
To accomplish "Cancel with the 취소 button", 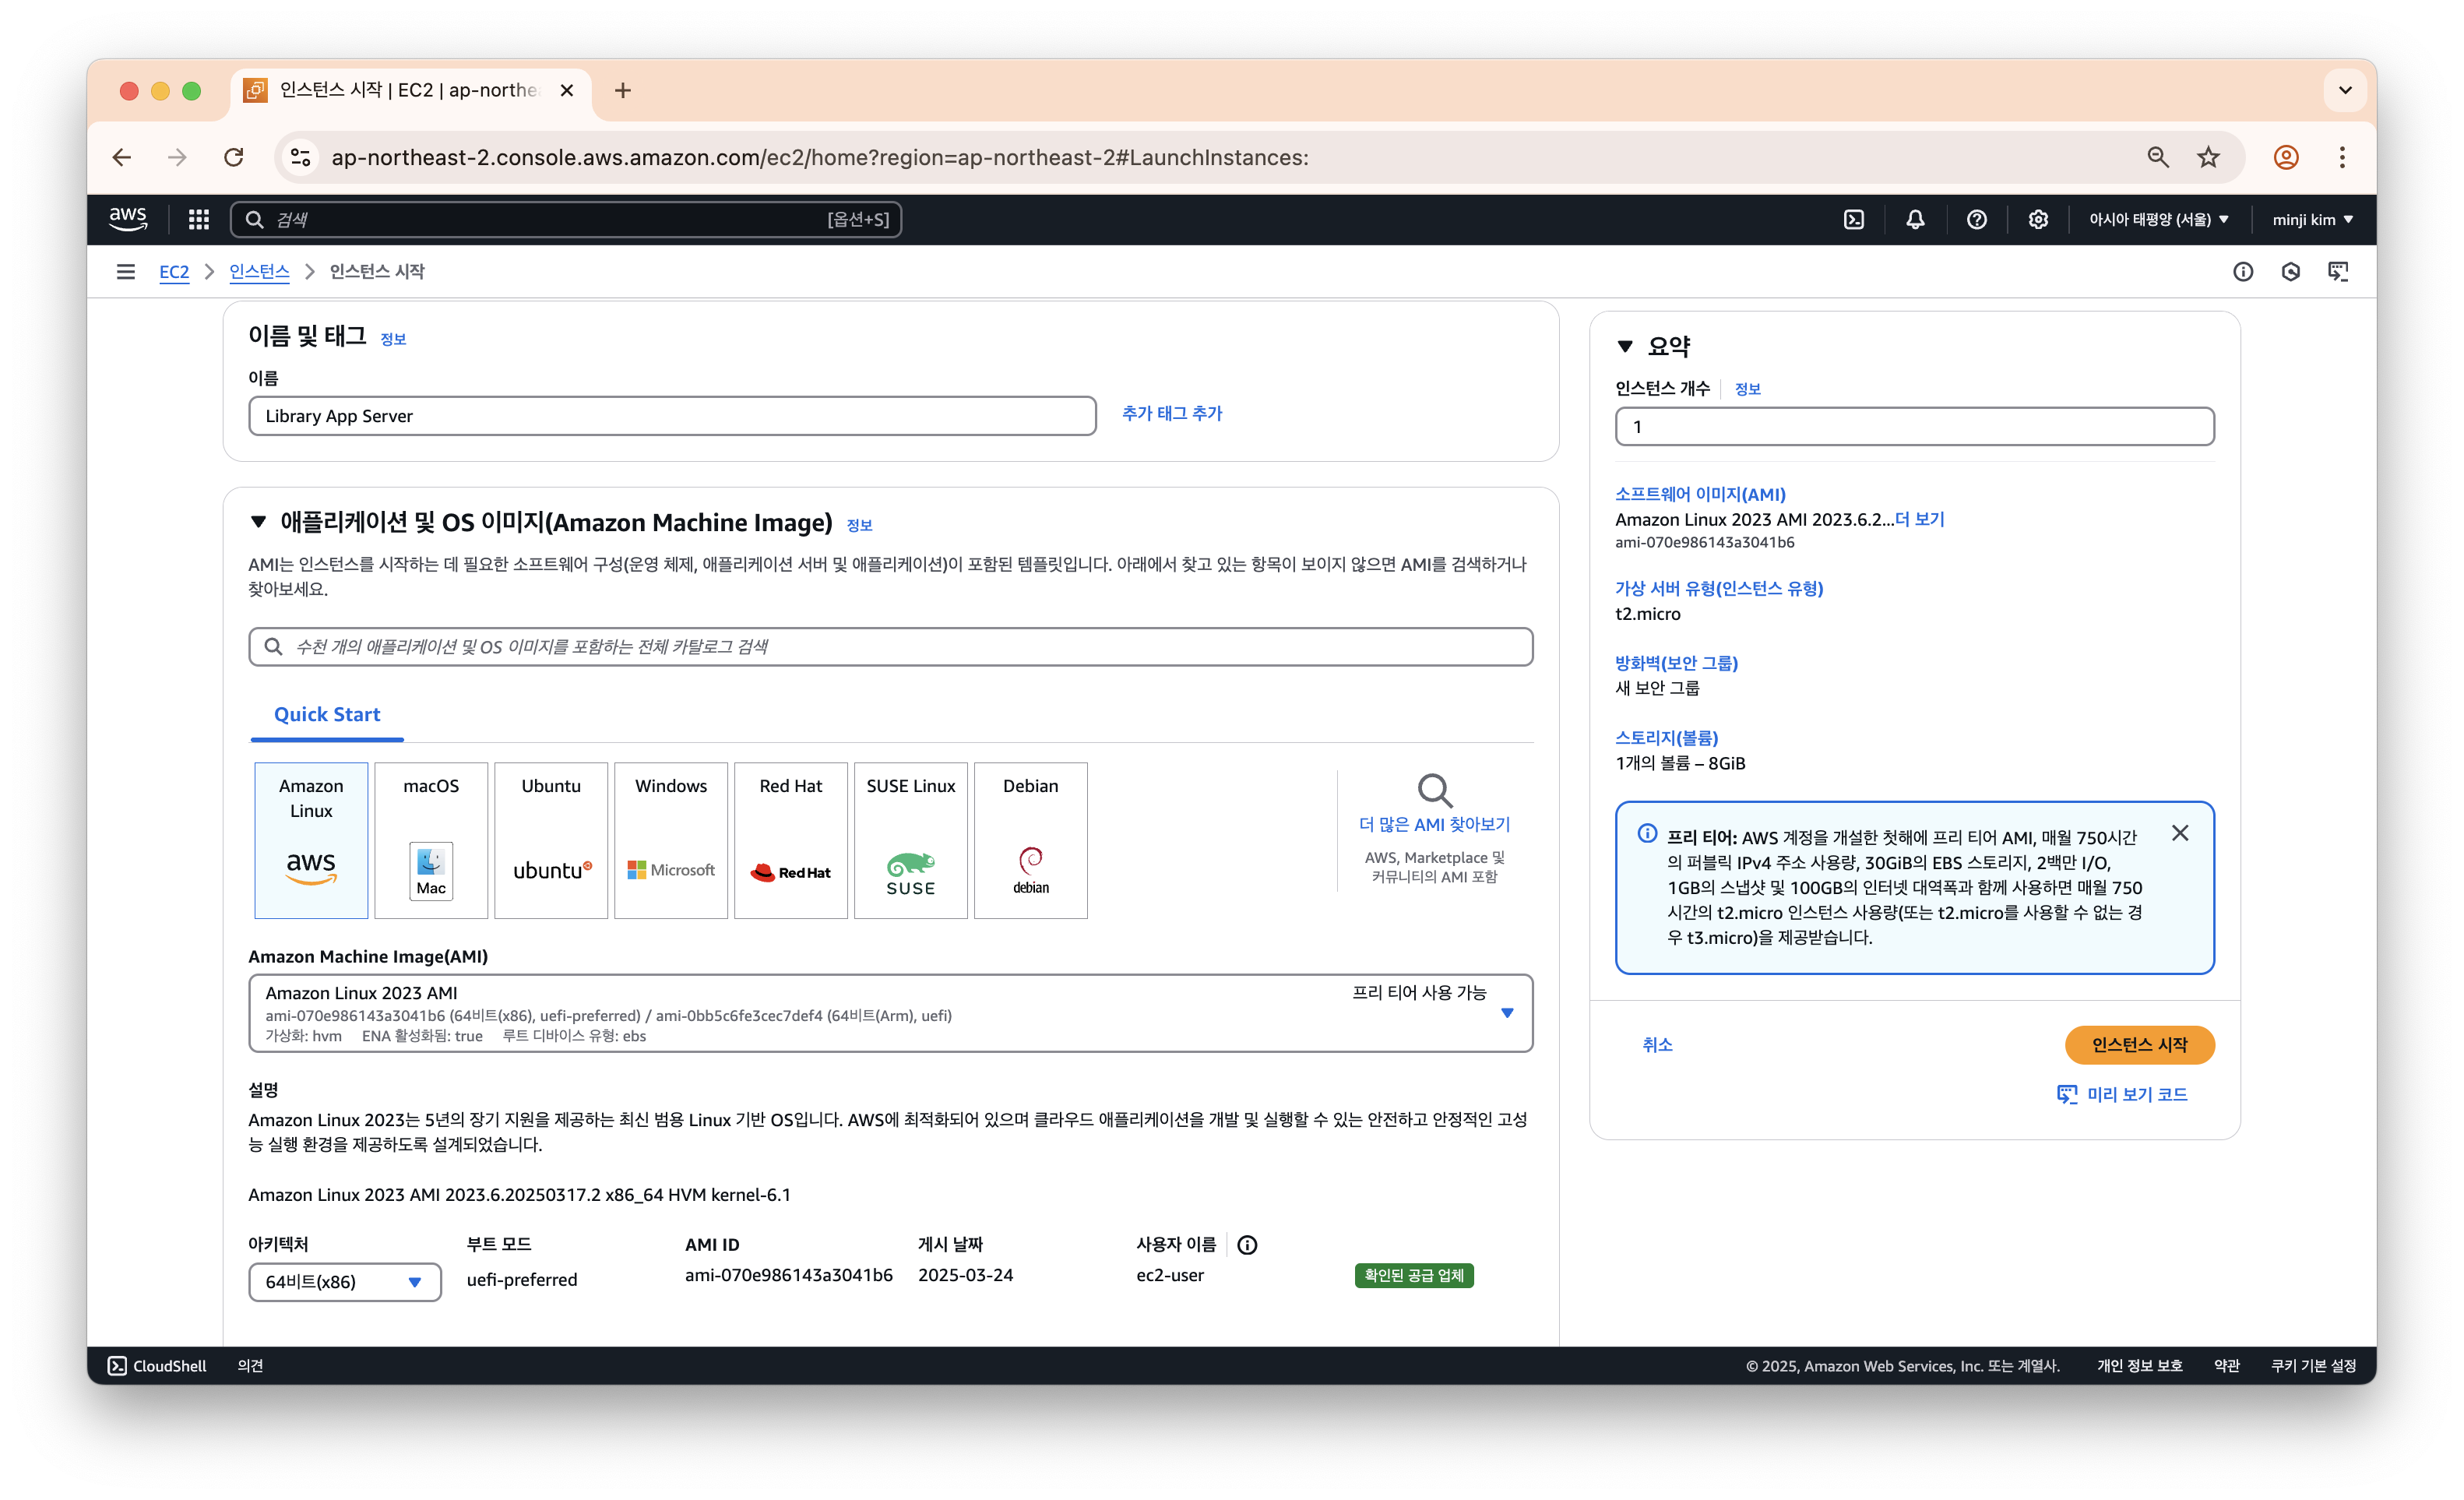I will (x=1657, y=1045).
